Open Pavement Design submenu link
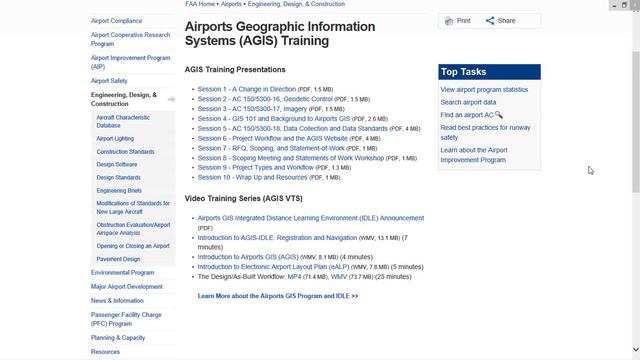Image resolution: width=640 pixels, height=360 pixels. [x=118, y=259]
